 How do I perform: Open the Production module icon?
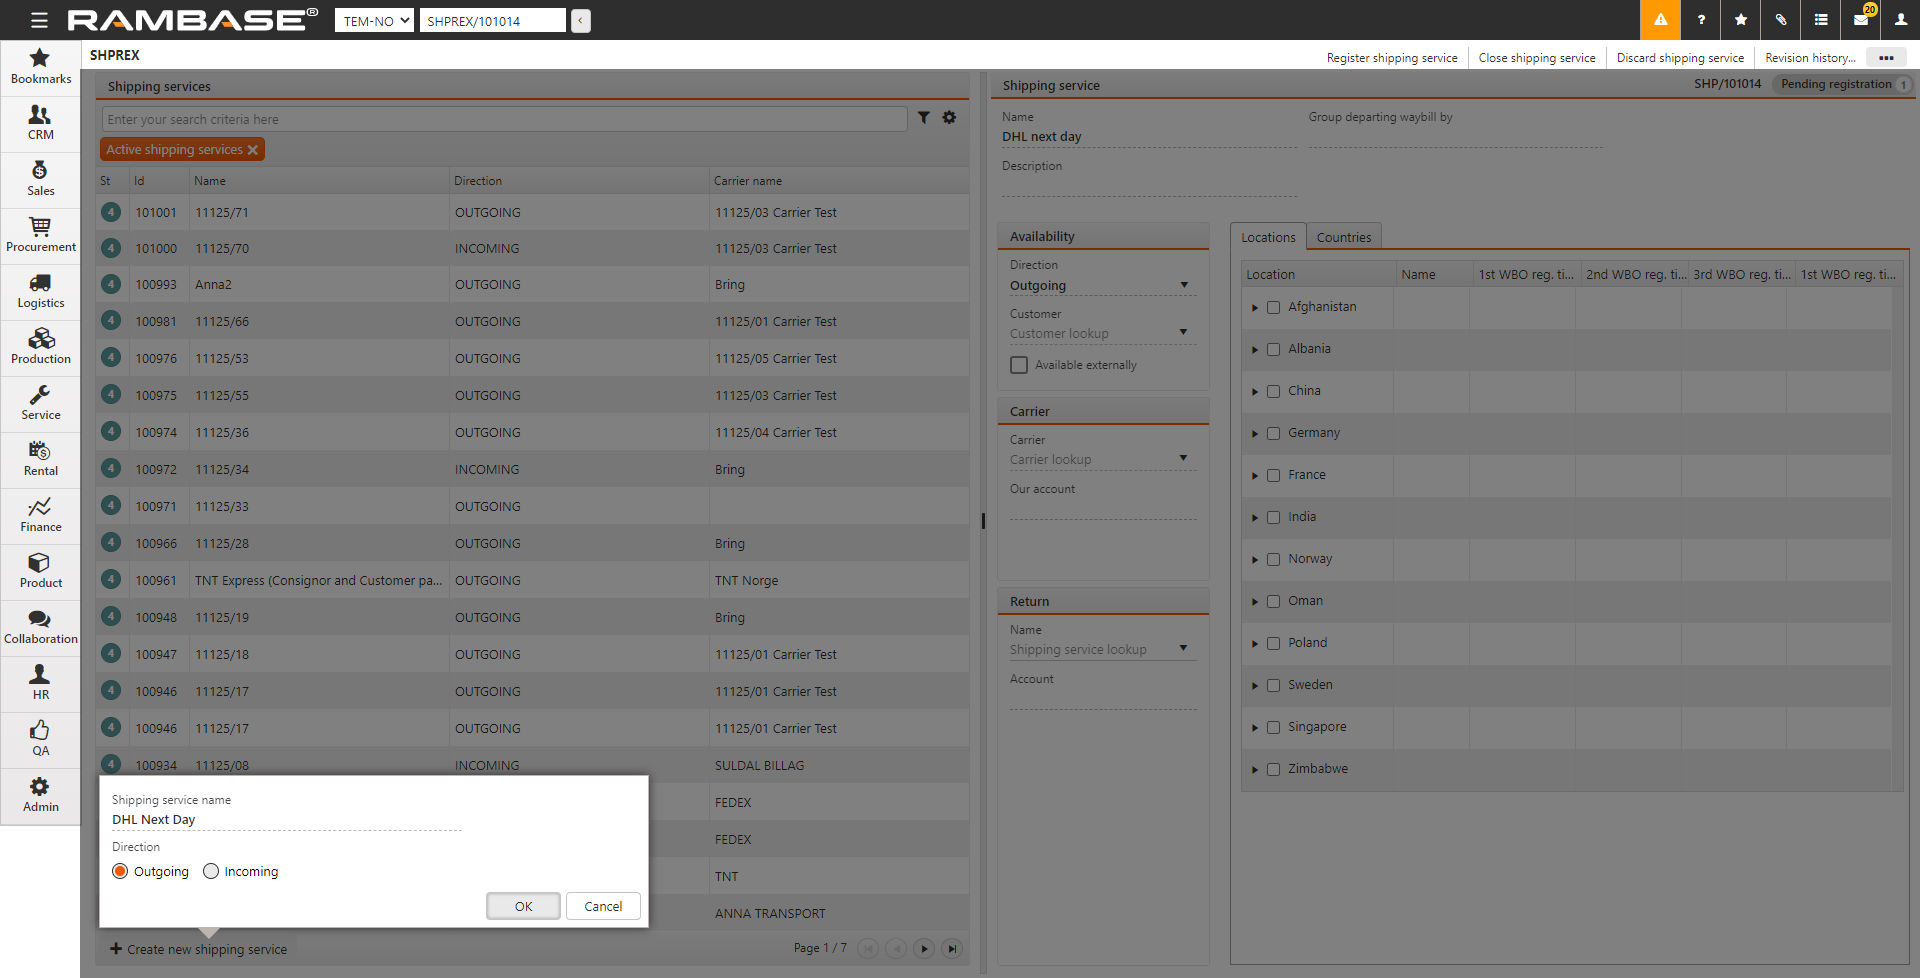[40, 346]
